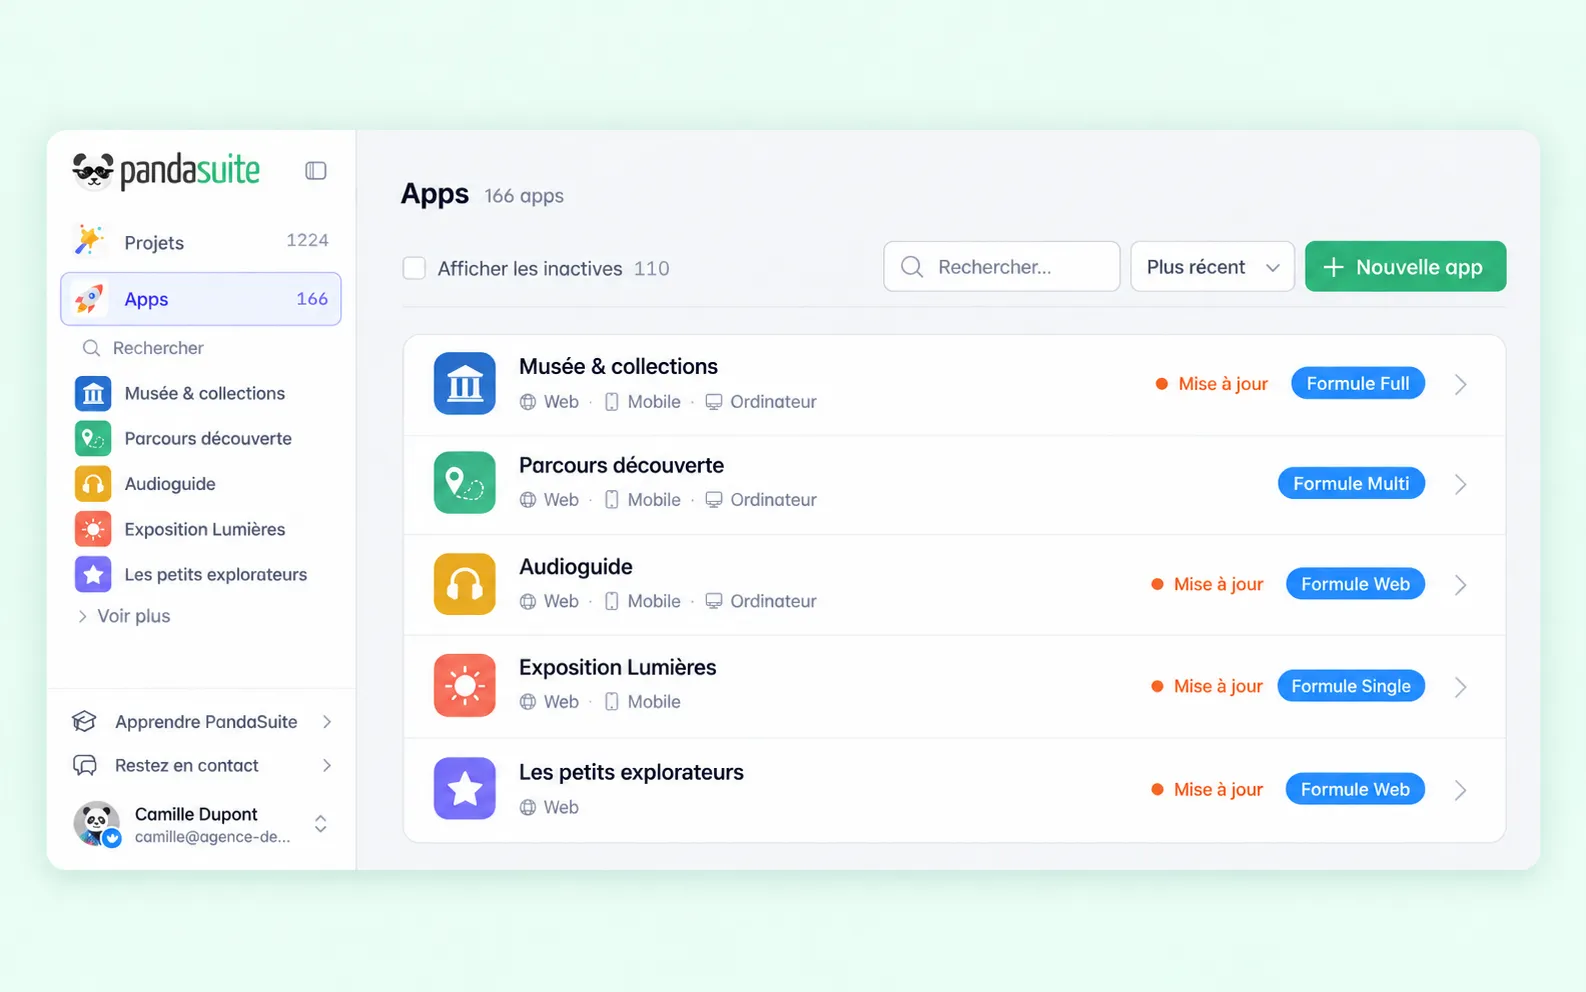1586x992 pixels.
Task: Click the magnifier icon in main search box
Action: [912, 267]
